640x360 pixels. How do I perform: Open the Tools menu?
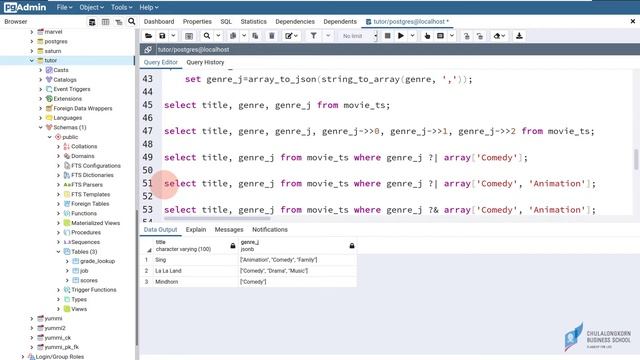121,7
